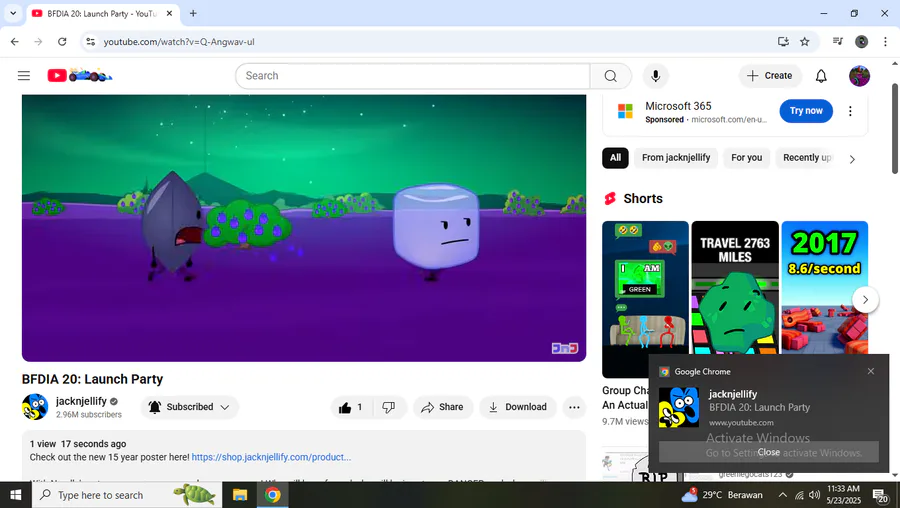Screen dimensions: 900x508
Task: Select the All filter chip
Action: tap(615, 158)
